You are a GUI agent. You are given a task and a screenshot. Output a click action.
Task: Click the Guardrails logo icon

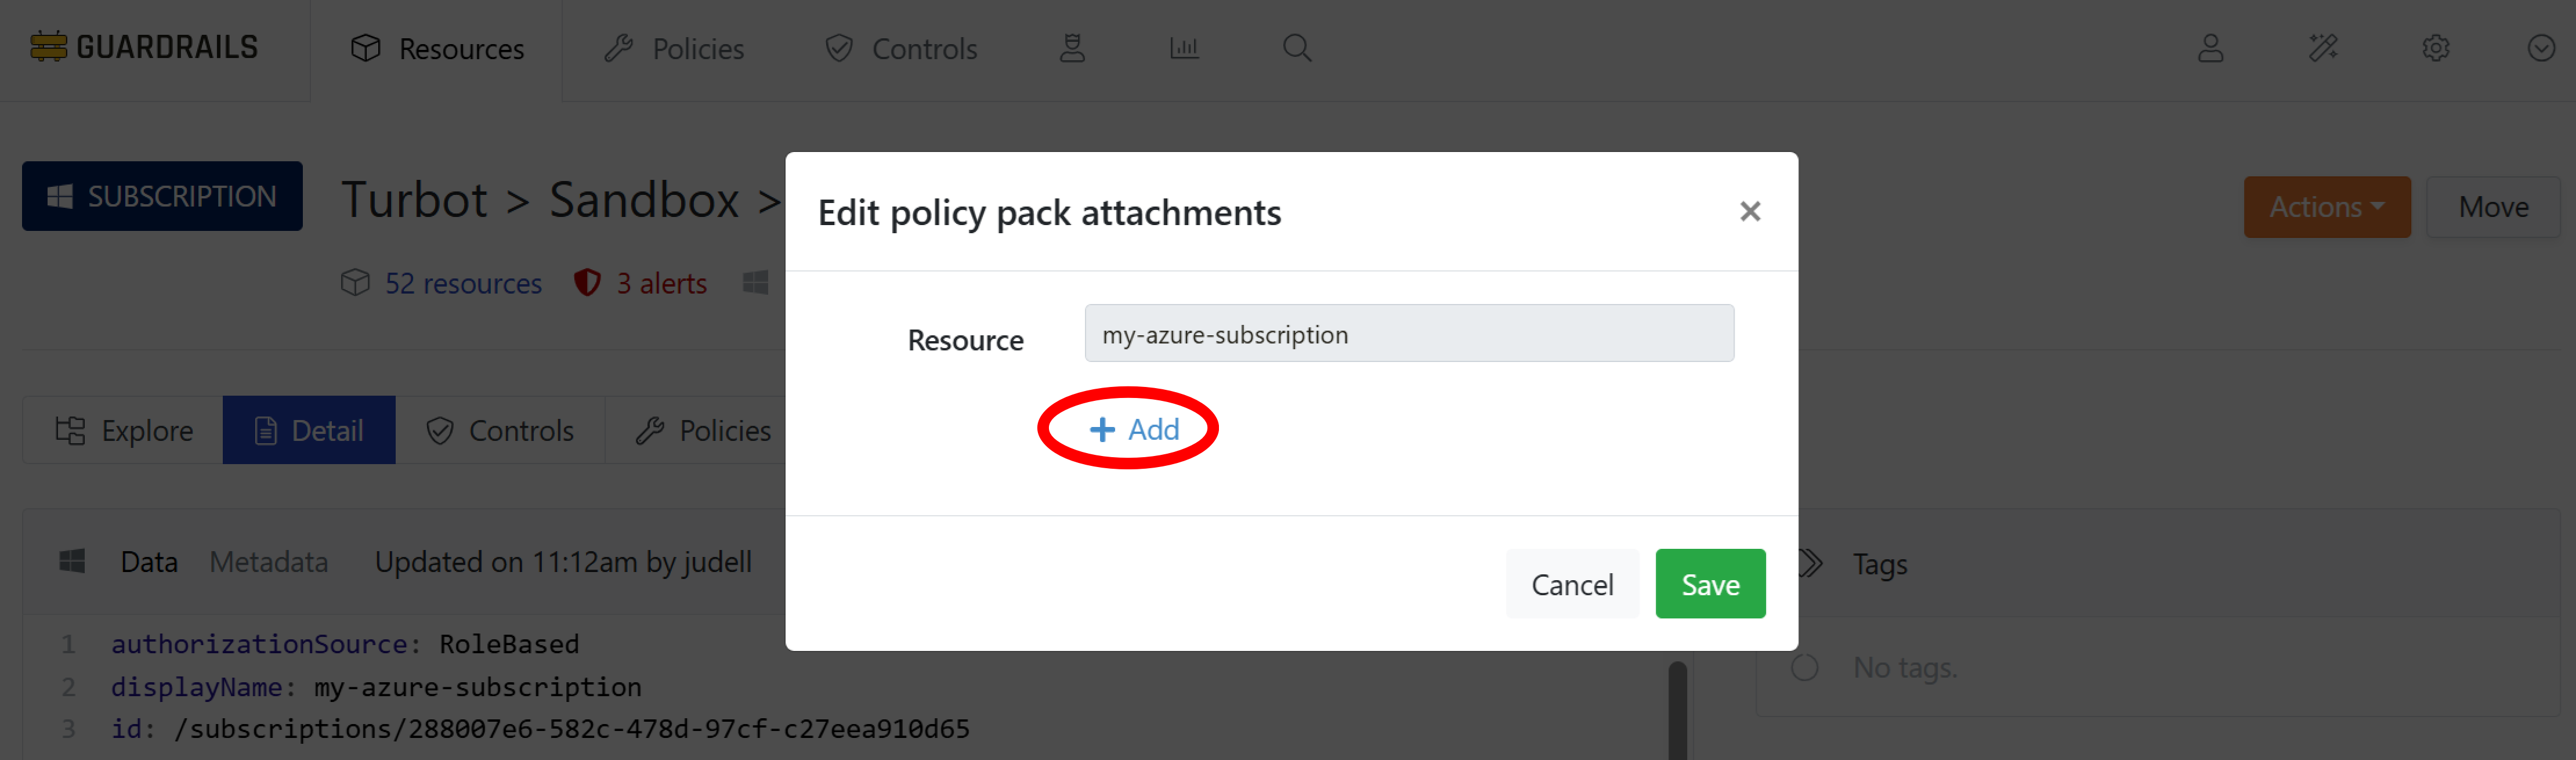point(48,47)
